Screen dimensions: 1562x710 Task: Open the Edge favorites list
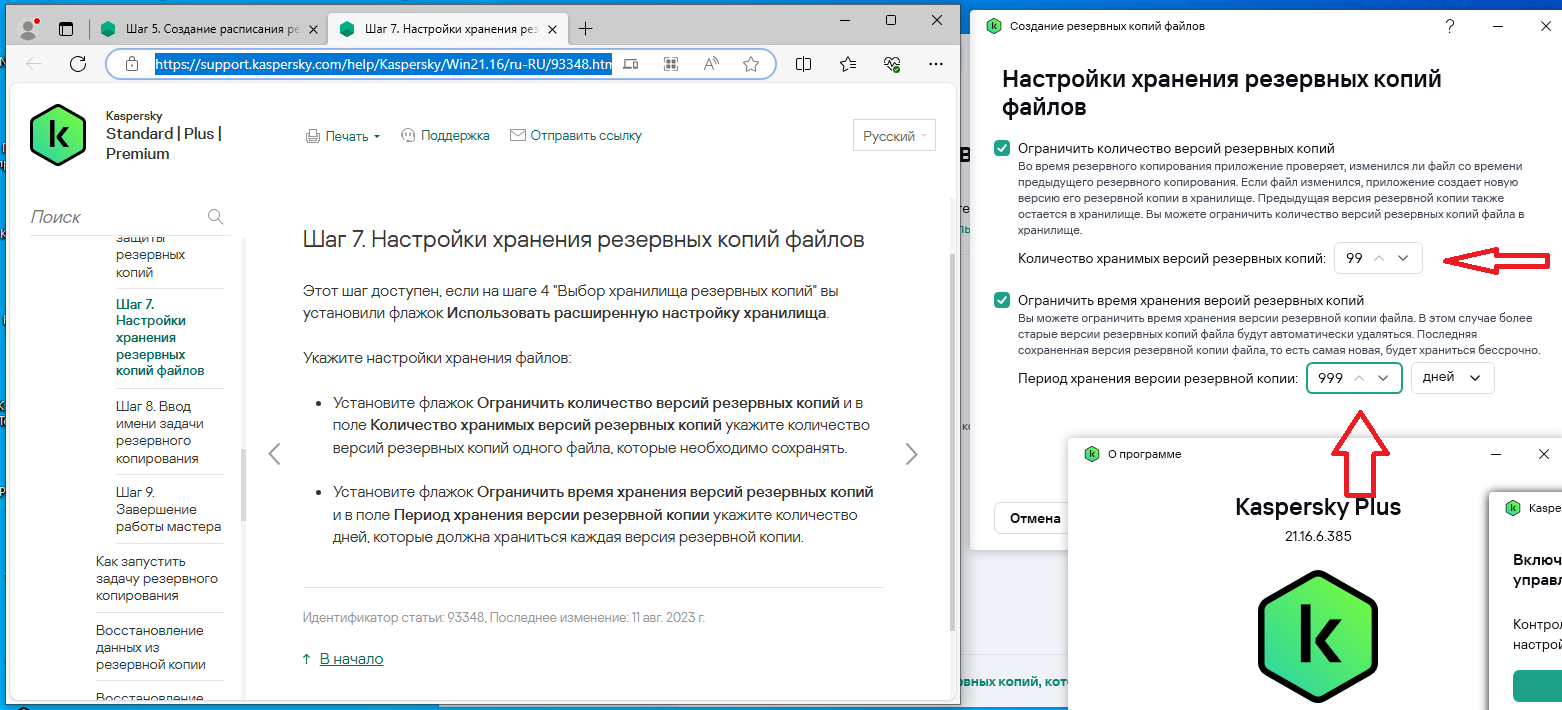(848, 64)
